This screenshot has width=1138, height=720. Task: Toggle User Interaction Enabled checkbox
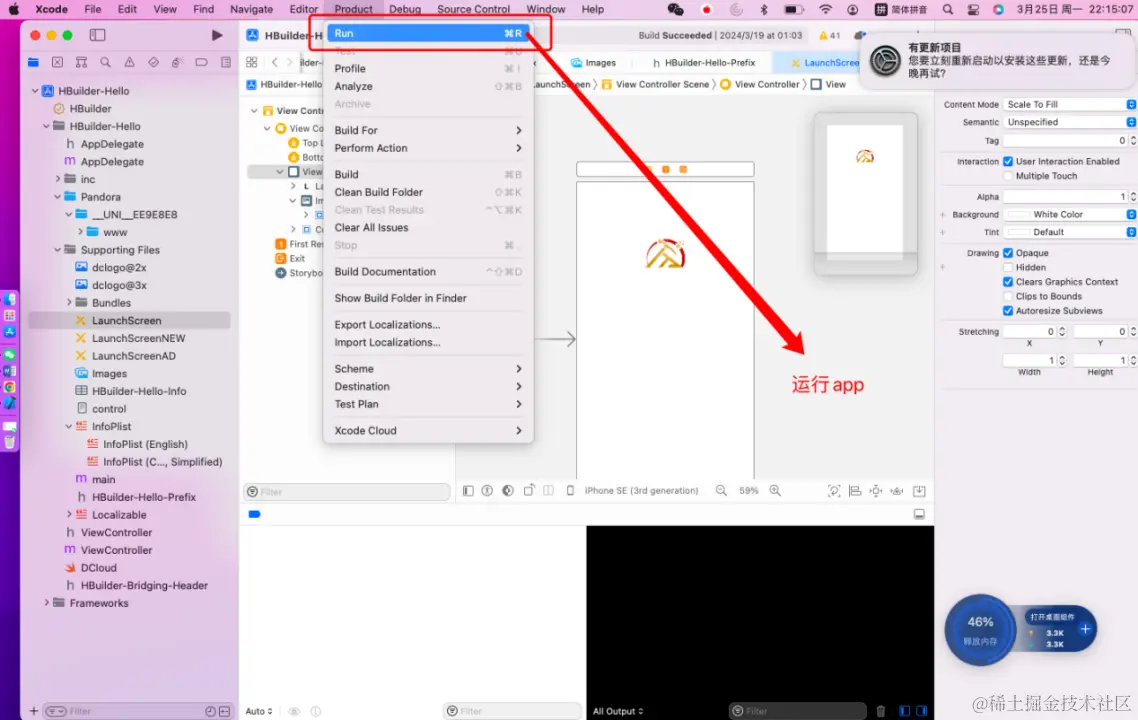tap(1008, 161)
